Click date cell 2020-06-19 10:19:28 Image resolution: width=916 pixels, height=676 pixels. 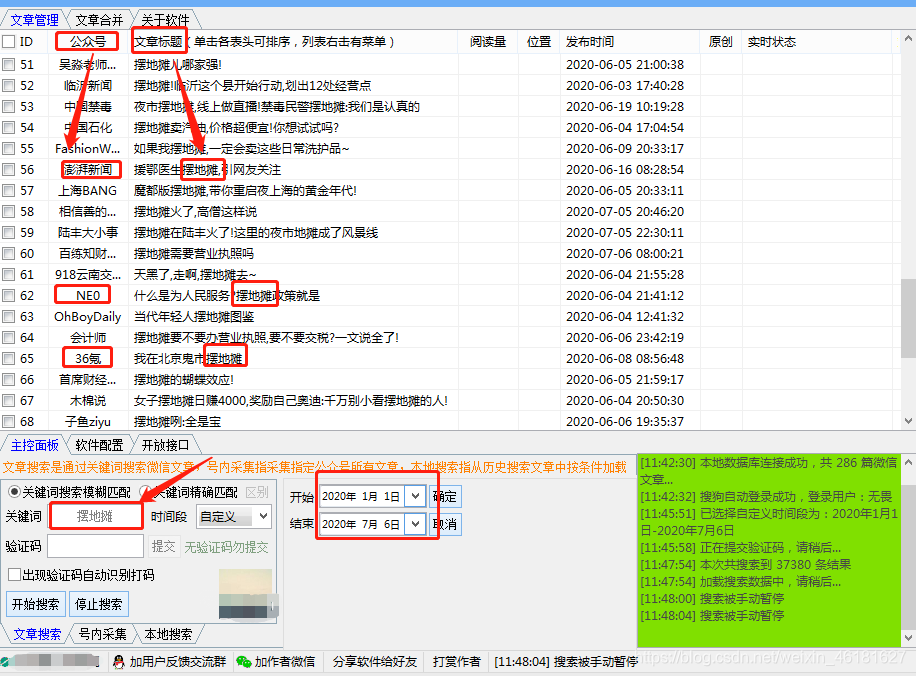[x=624, y=106]
